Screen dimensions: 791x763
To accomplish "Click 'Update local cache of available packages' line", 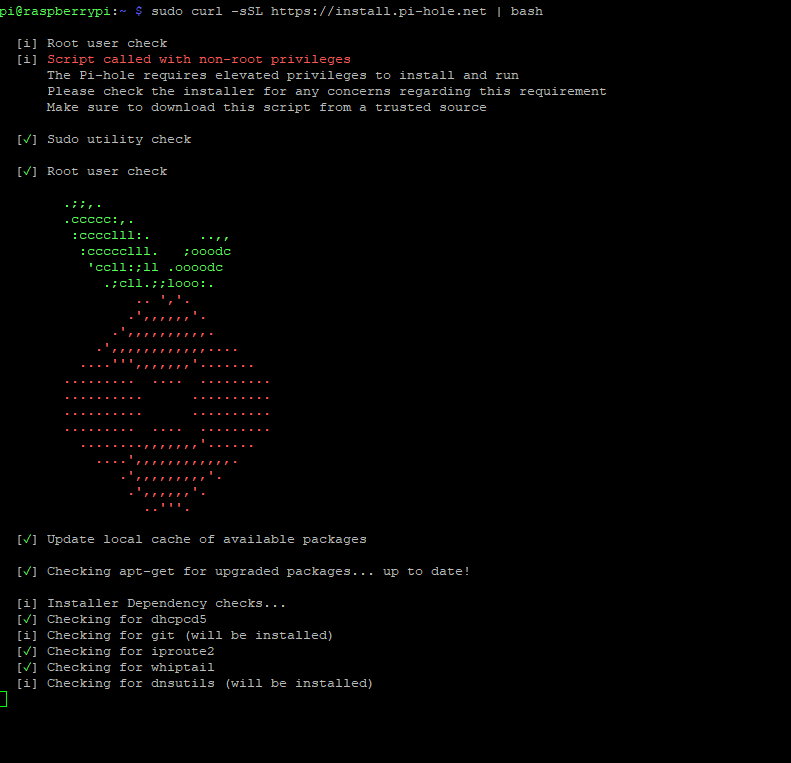I will (207, 539).
